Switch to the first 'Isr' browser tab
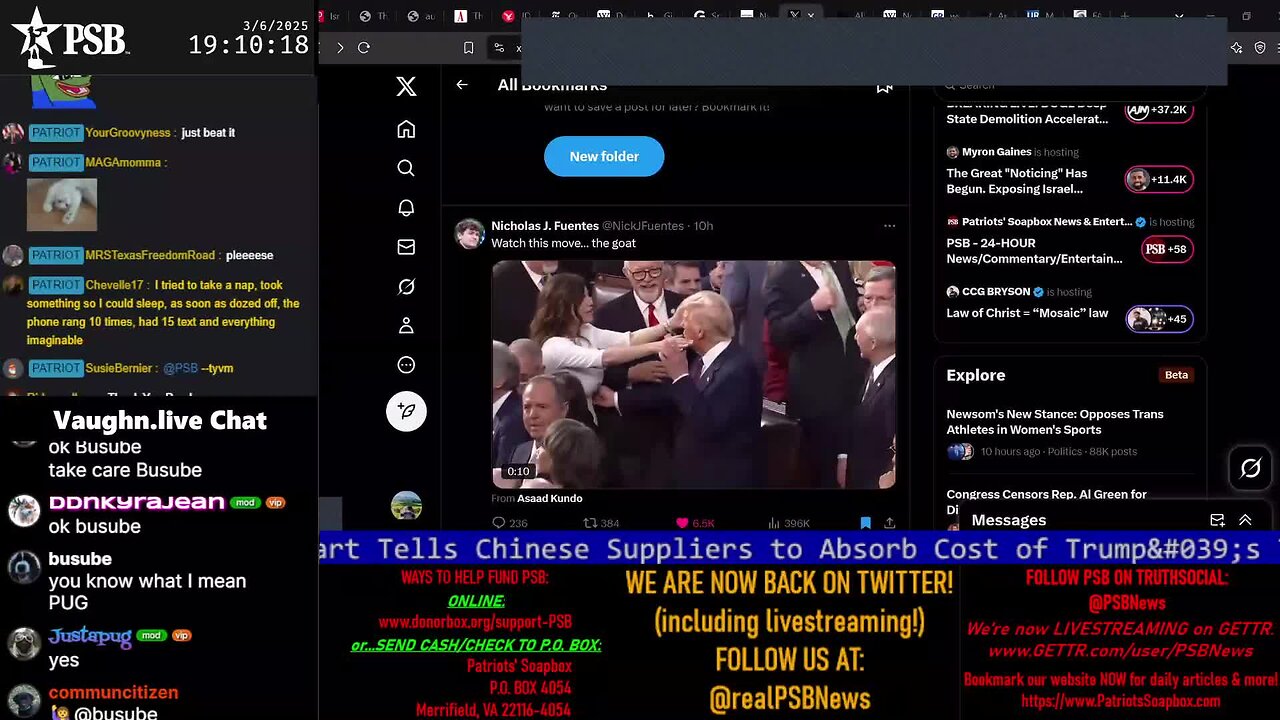 coord(336,16)
